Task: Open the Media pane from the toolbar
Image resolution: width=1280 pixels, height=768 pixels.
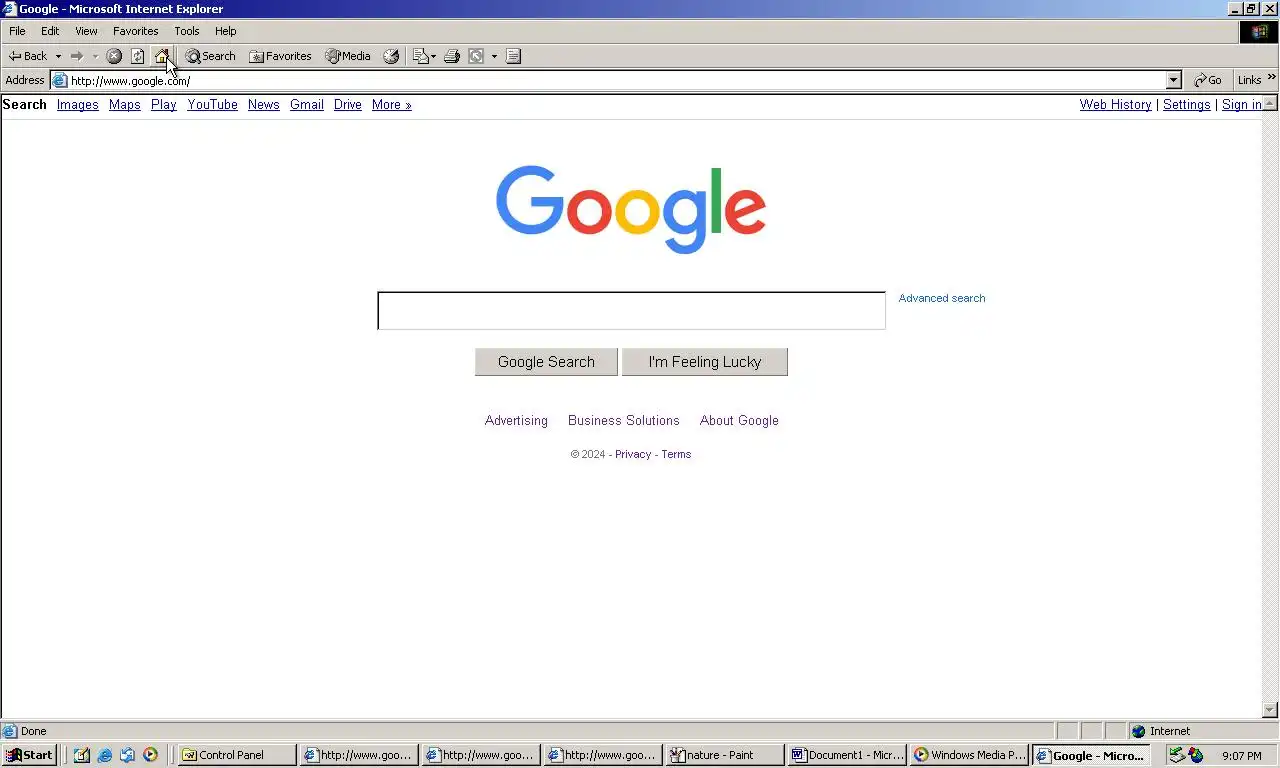Action: pos(348,56)
